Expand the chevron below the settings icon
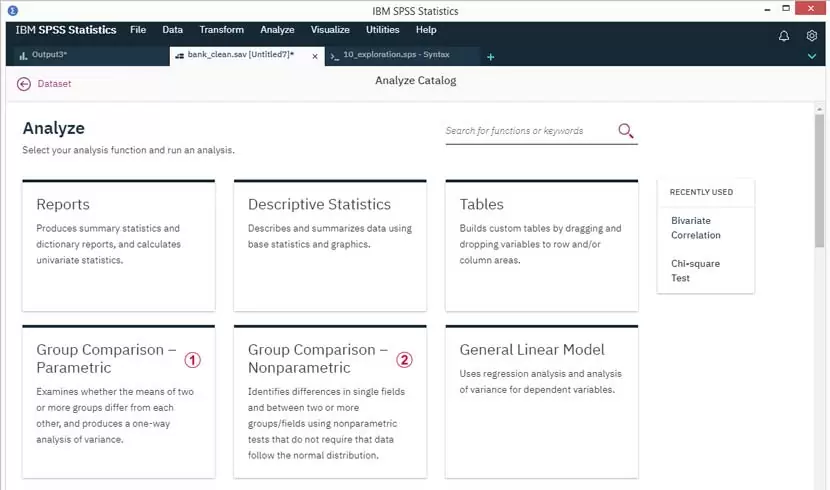 coord(812,57)
